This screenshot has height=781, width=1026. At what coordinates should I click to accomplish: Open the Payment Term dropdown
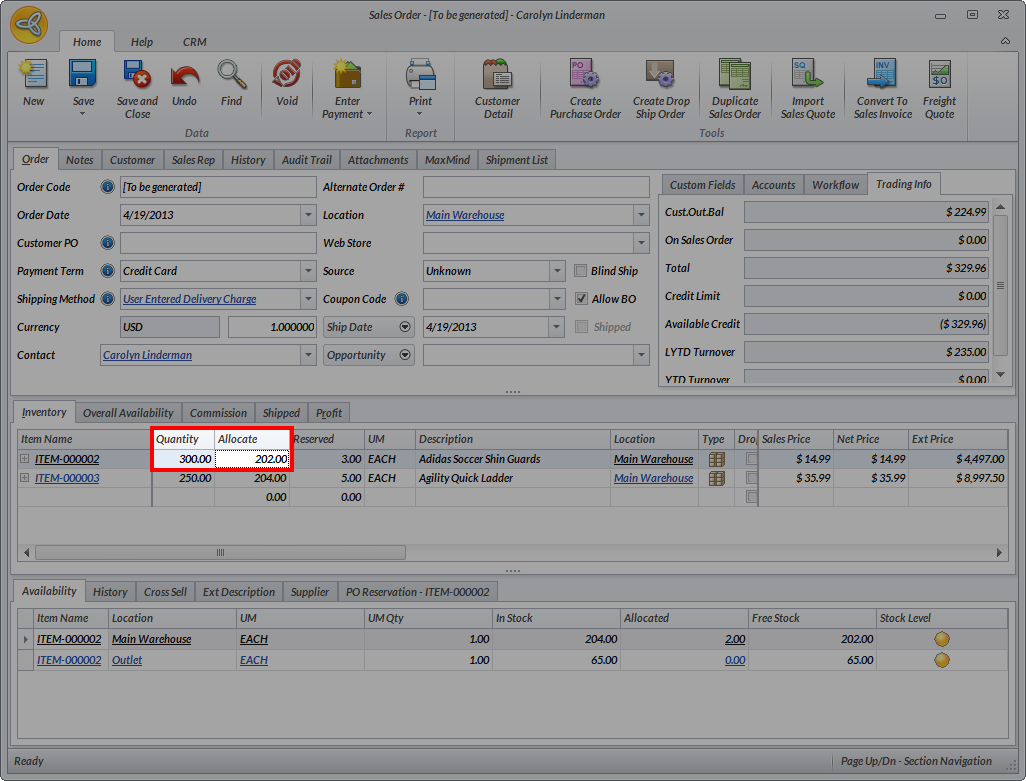tap(308, 271)
